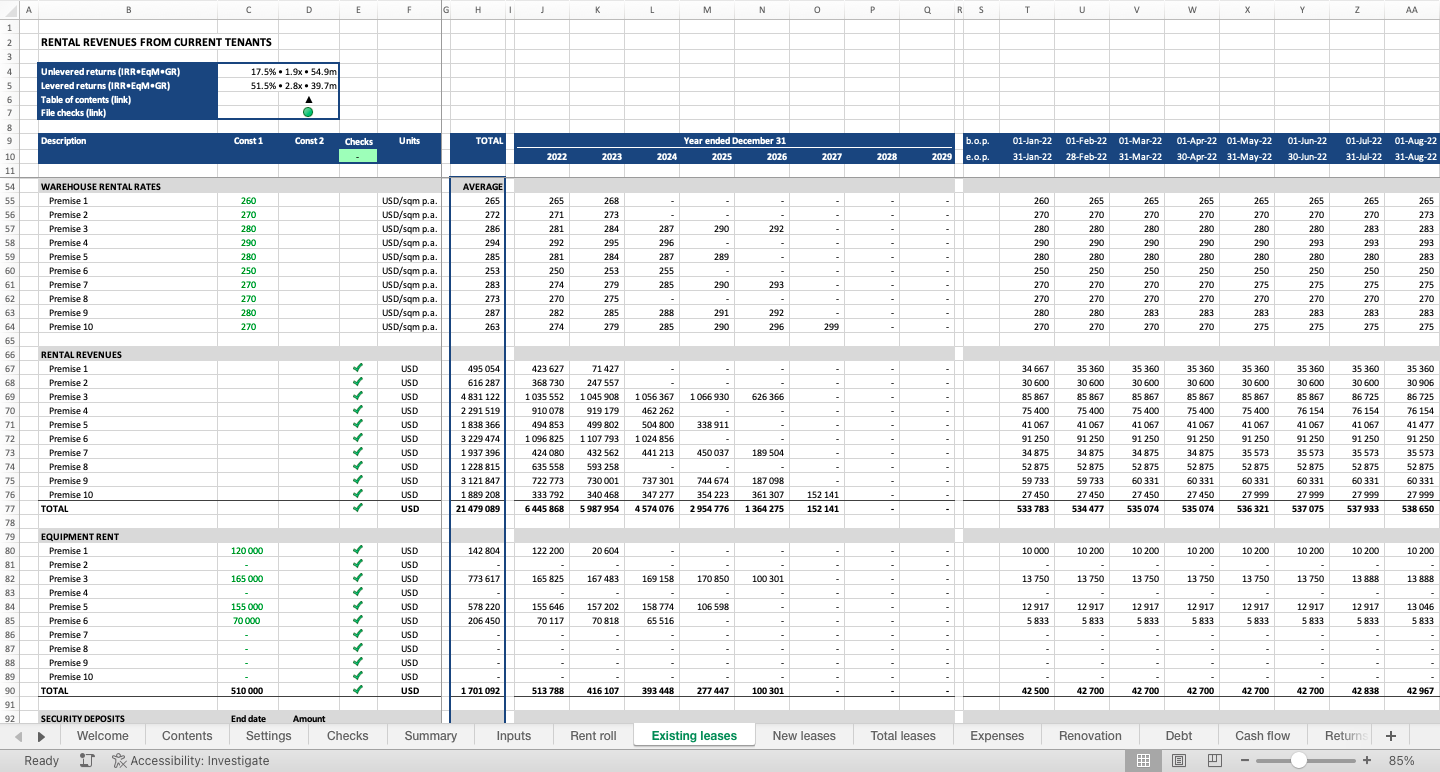Open the Expenses sheet tab
Screen dimensions: 1440x772
coord(997,736)
